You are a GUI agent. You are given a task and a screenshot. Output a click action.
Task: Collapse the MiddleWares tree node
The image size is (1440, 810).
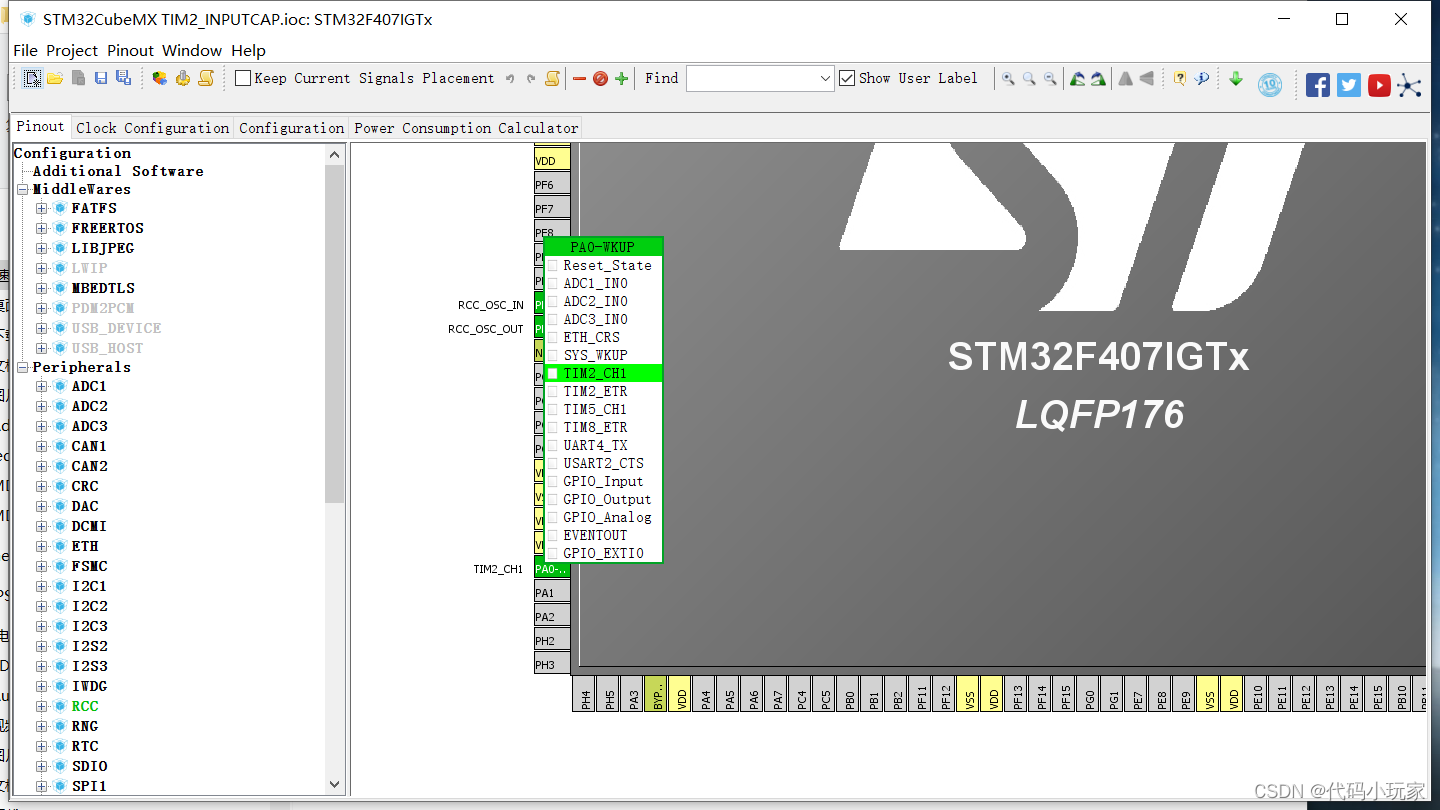(22, 189)
